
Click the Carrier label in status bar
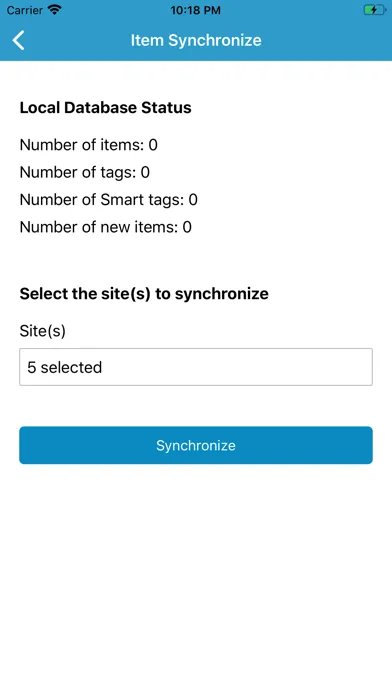pos(25,10)
